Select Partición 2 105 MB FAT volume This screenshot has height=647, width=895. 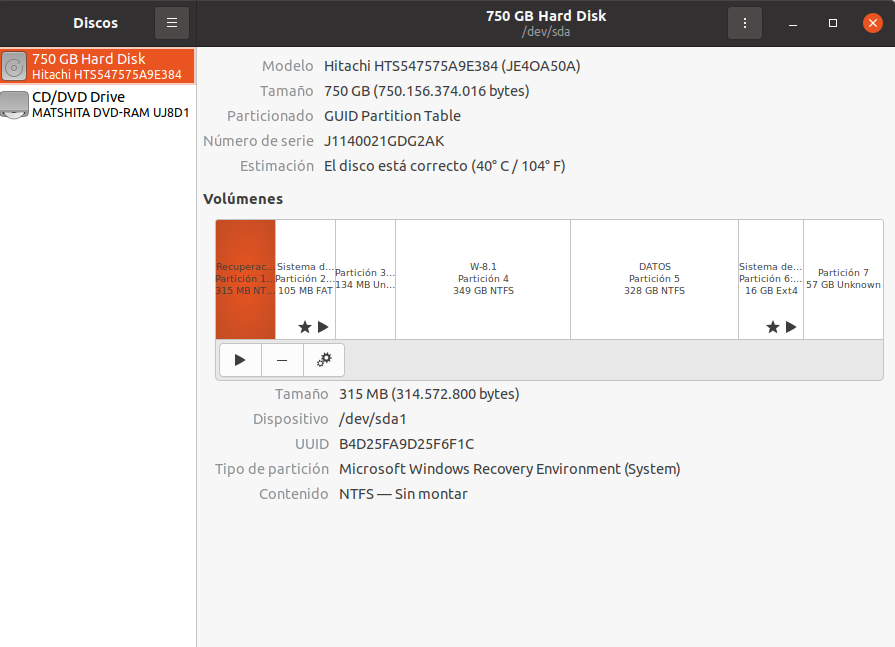[305, 279]
